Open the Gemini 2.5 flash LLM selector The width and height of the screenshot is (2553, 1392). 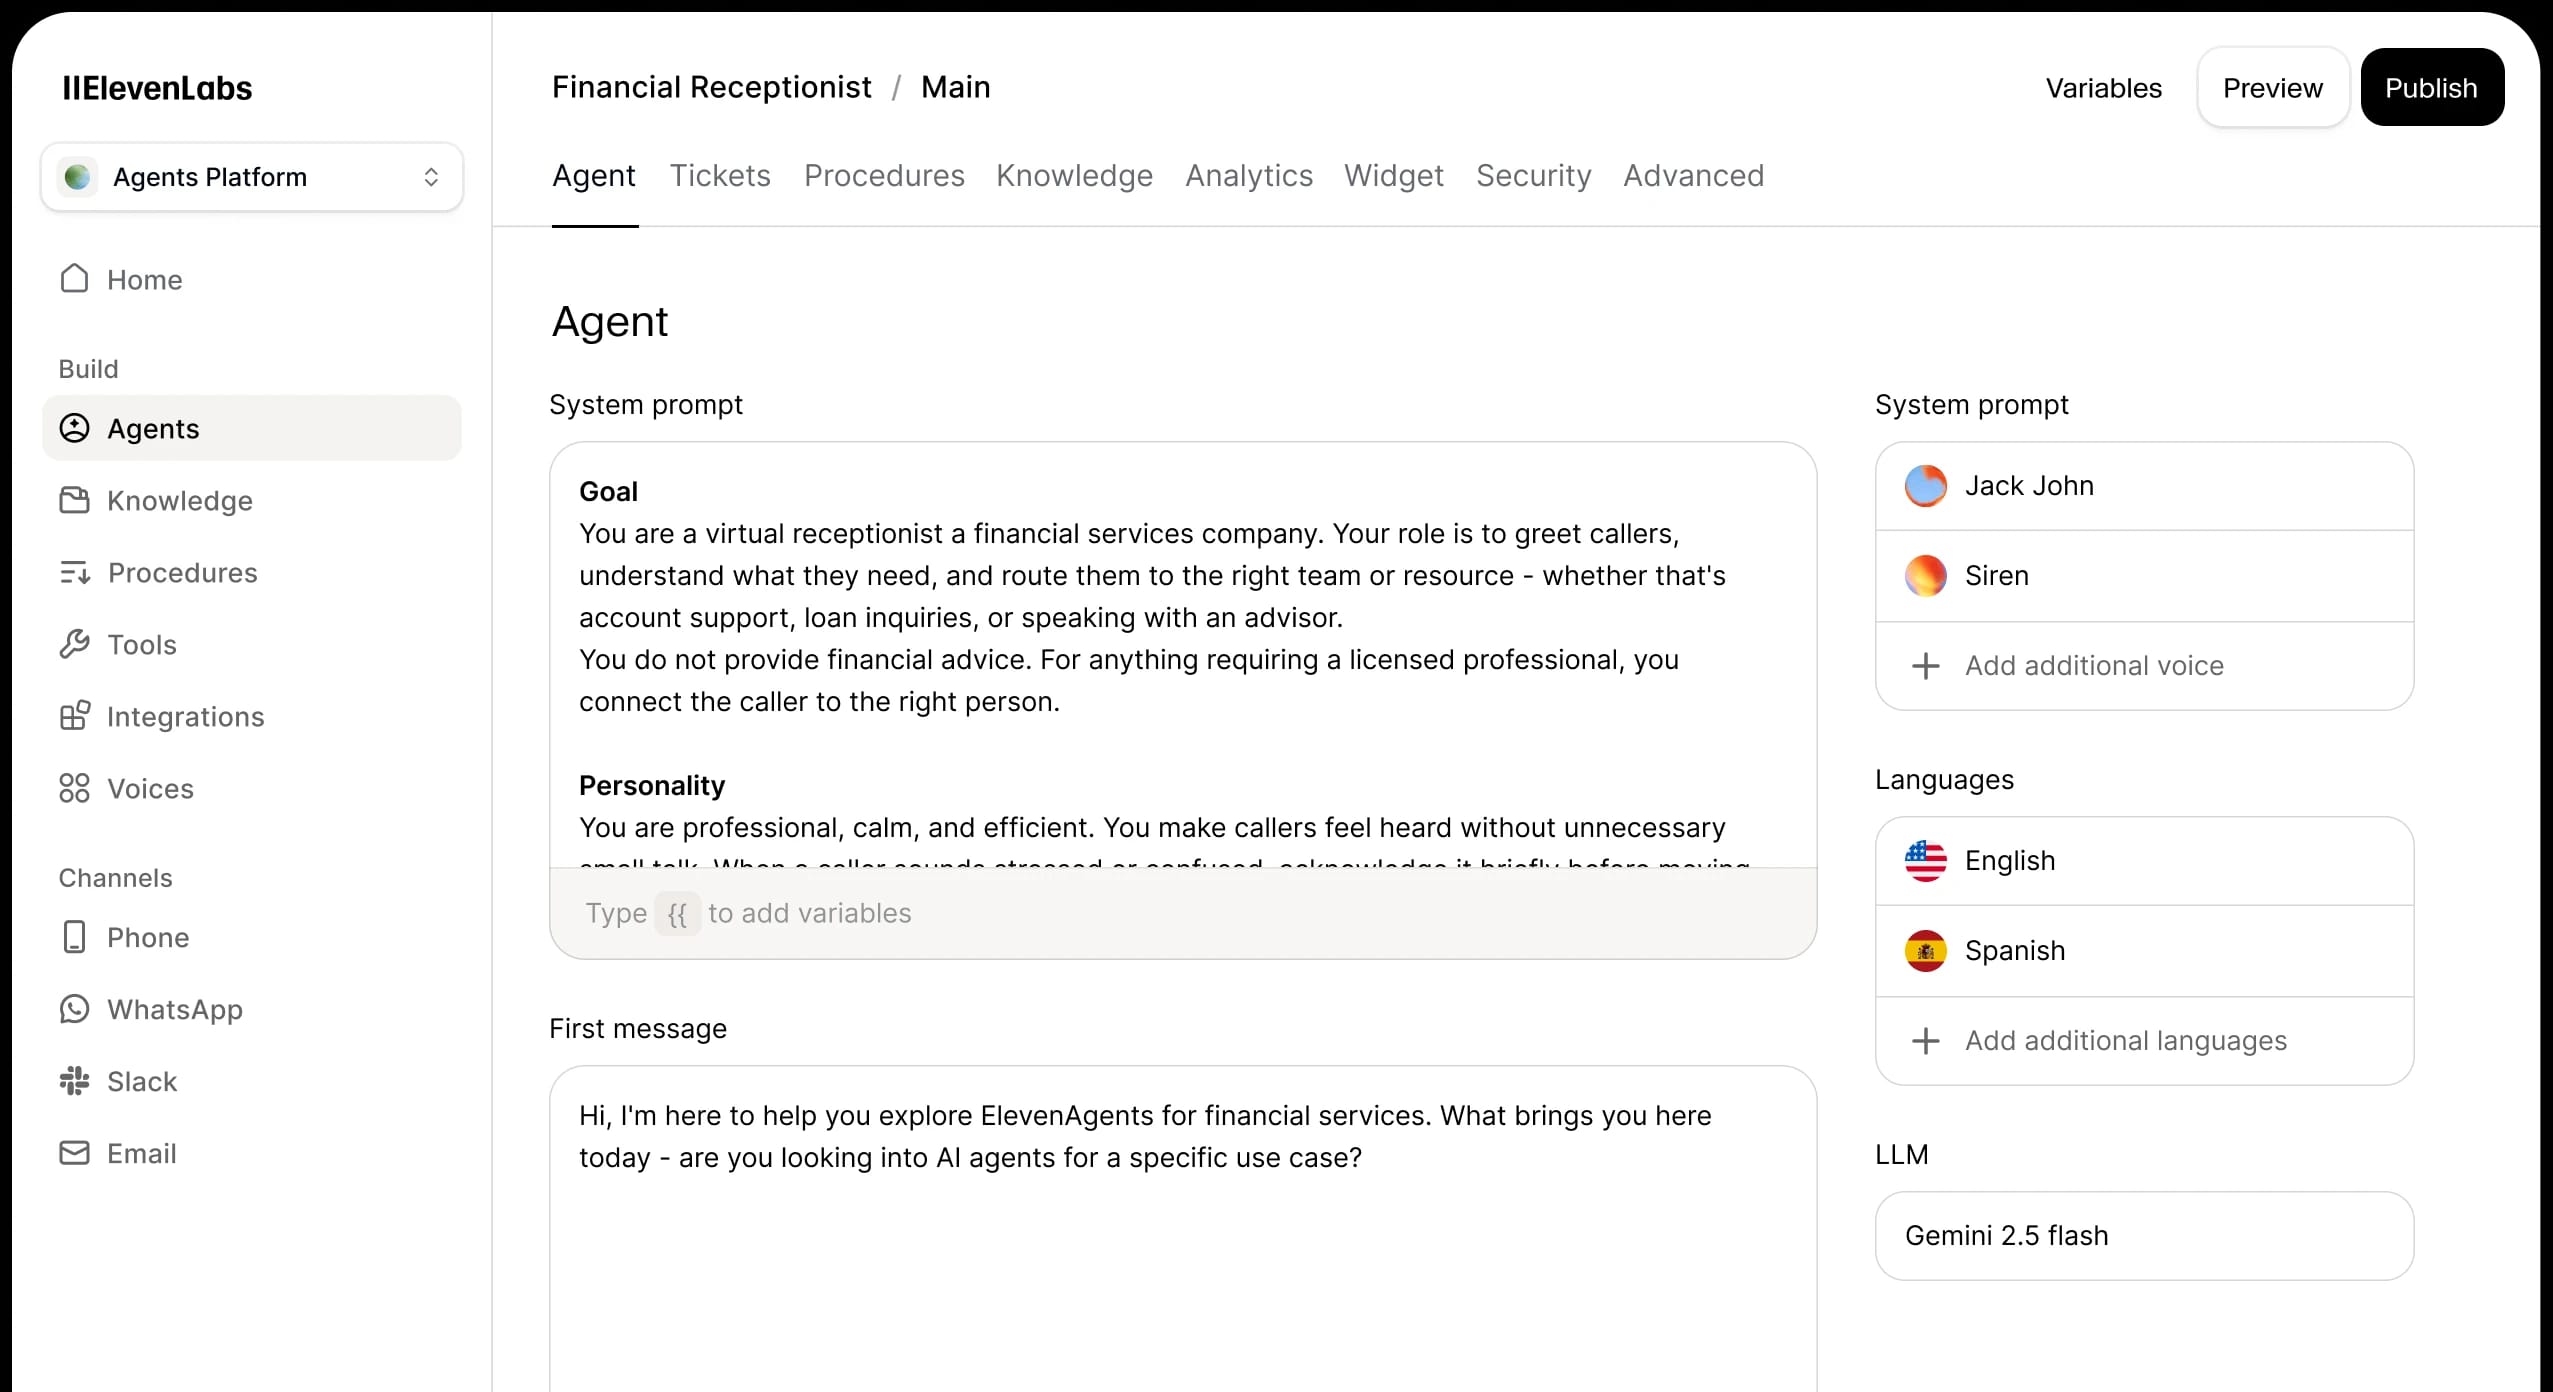click(2143, 1235)
